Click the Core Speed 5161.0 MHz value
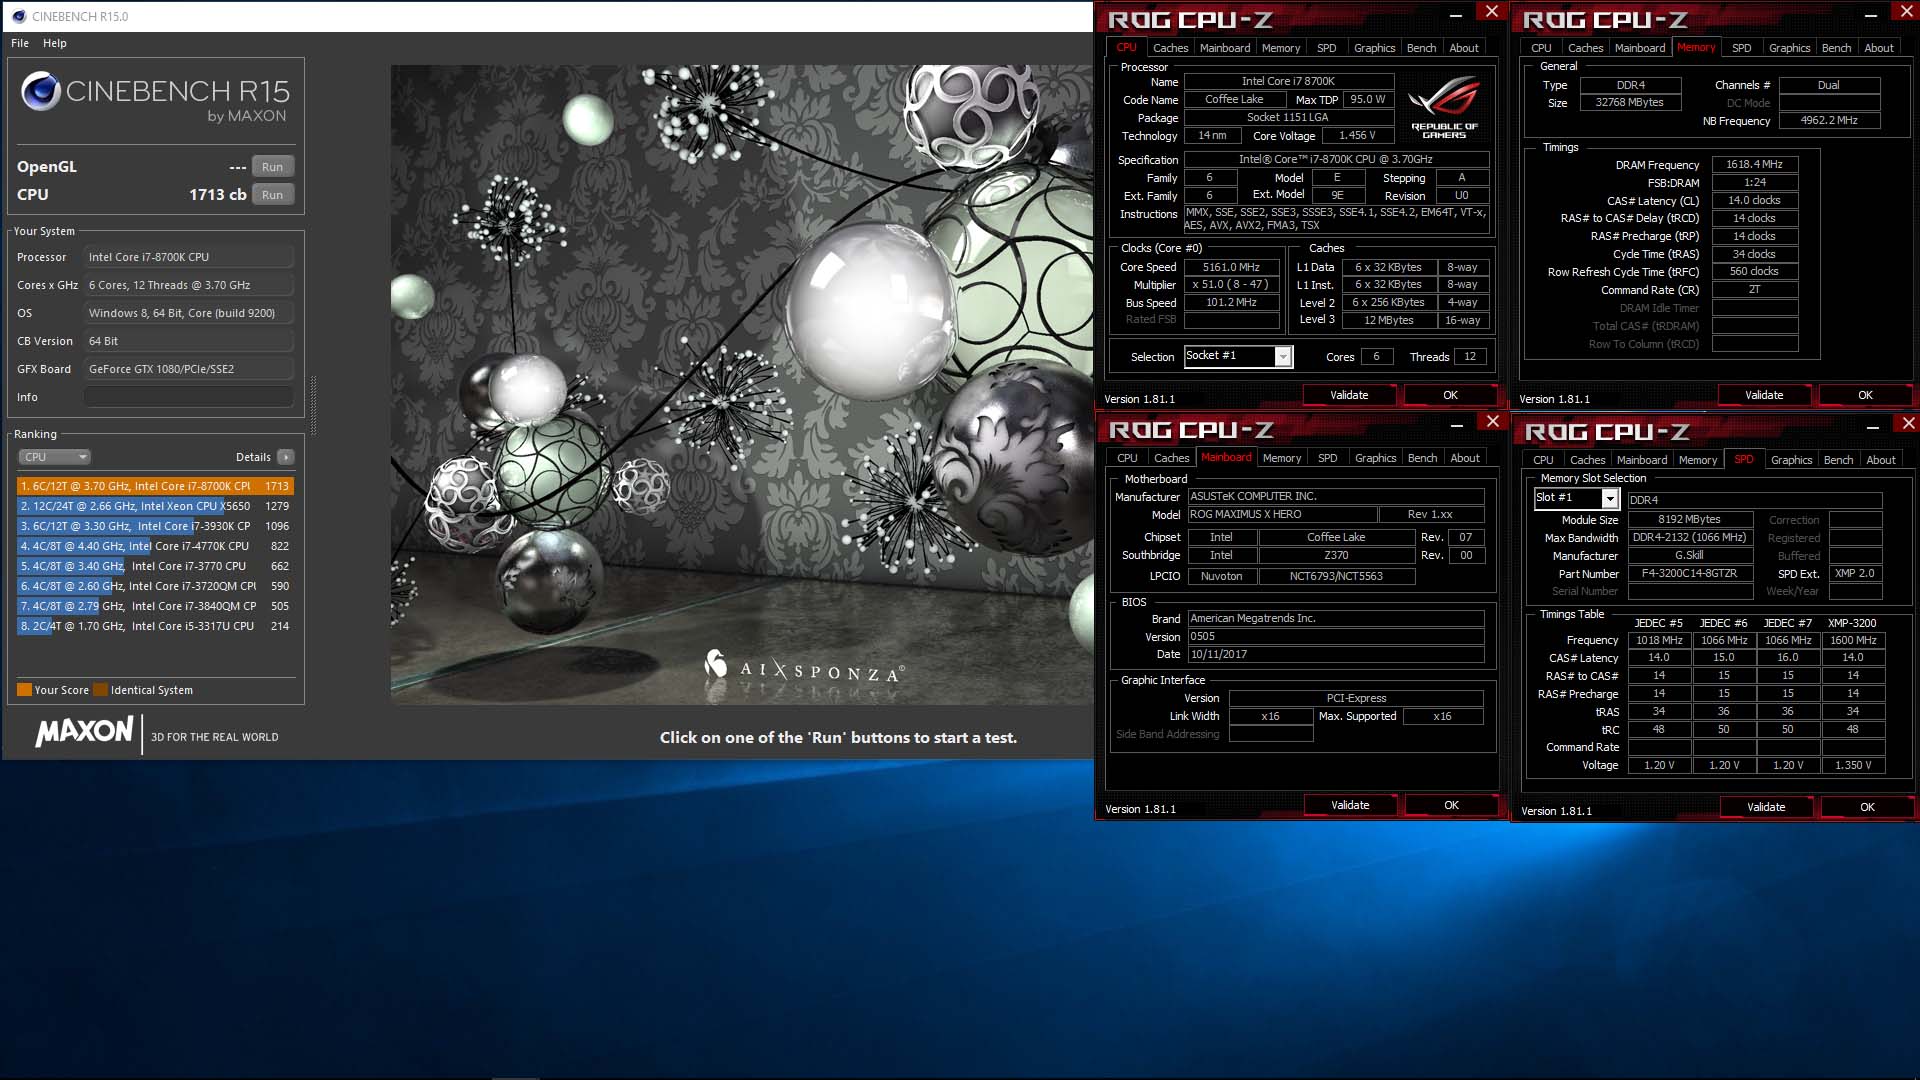 point(1231,267)
